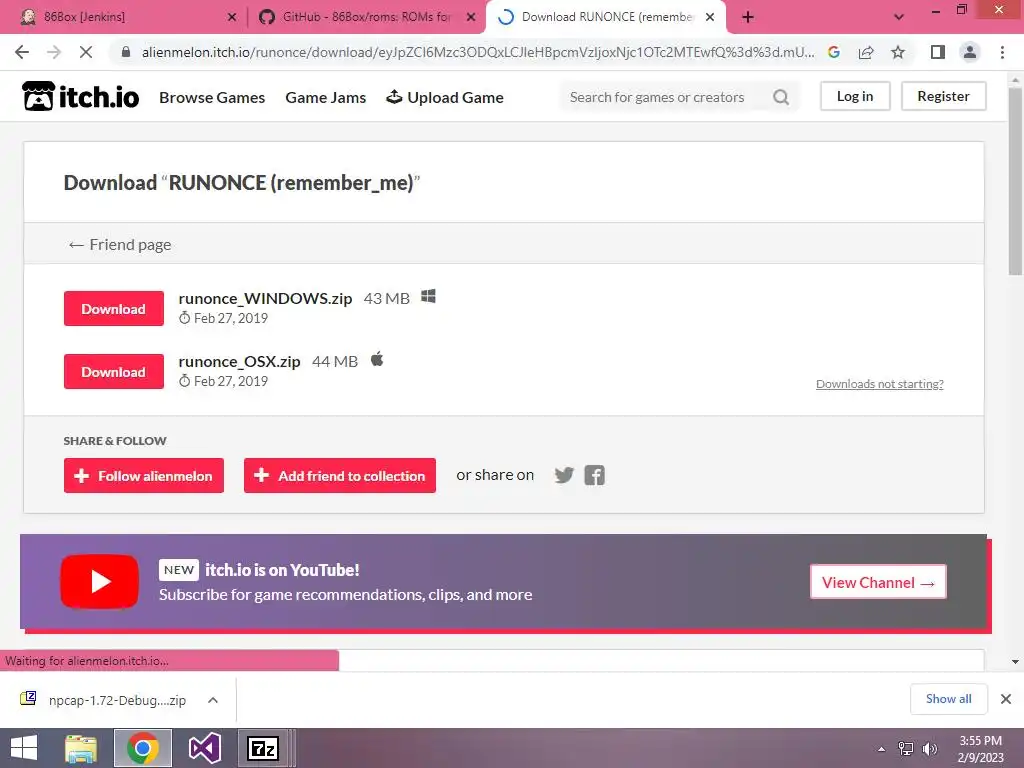Viewport: 1024px width, 768px height.
Task: Click Follow alienmelon button
Action: point(144,475)
